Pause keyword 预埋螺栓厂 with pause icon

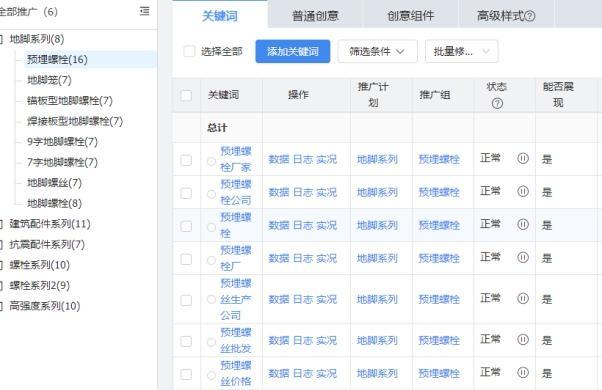click(523, 257)
